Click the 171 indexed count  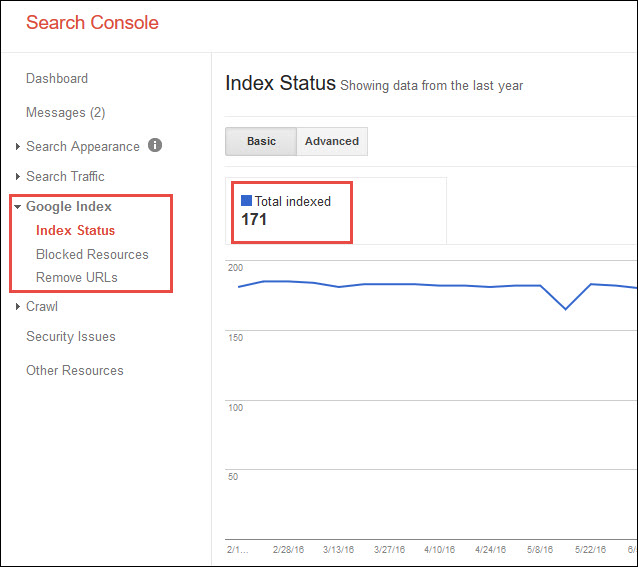pyautogui.click(x=254, y=220)
